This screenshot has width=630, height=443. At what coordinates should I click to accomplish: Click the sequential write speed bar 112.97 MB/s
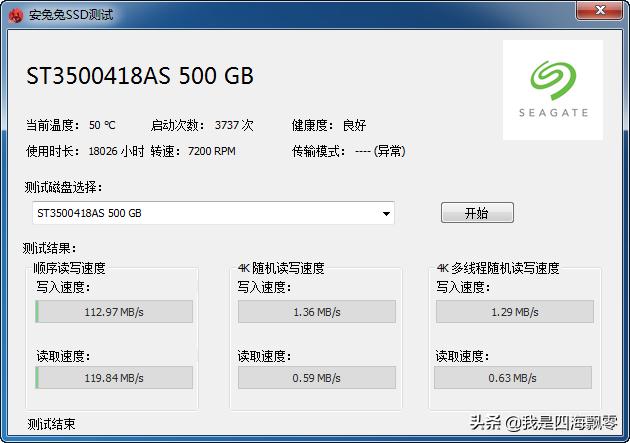pyautogui.click(x=114, y=312)
